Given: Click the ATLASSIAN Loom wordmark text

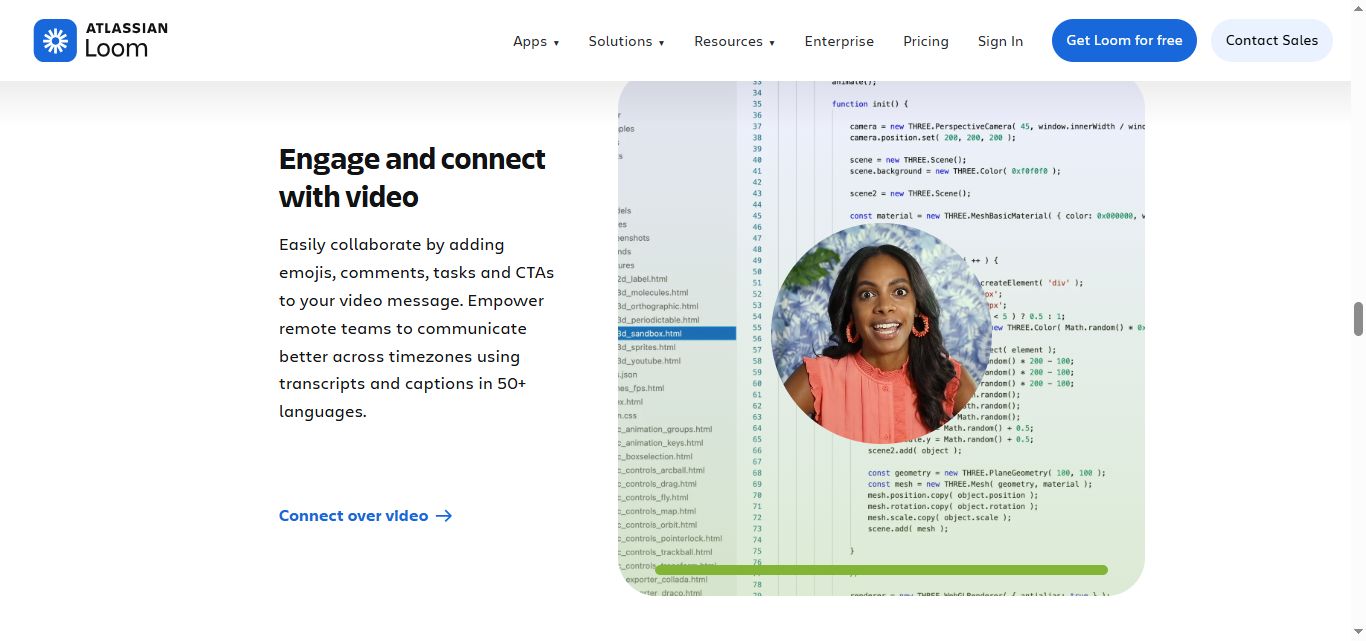Looking at the screenshot, I should (126, 41).
